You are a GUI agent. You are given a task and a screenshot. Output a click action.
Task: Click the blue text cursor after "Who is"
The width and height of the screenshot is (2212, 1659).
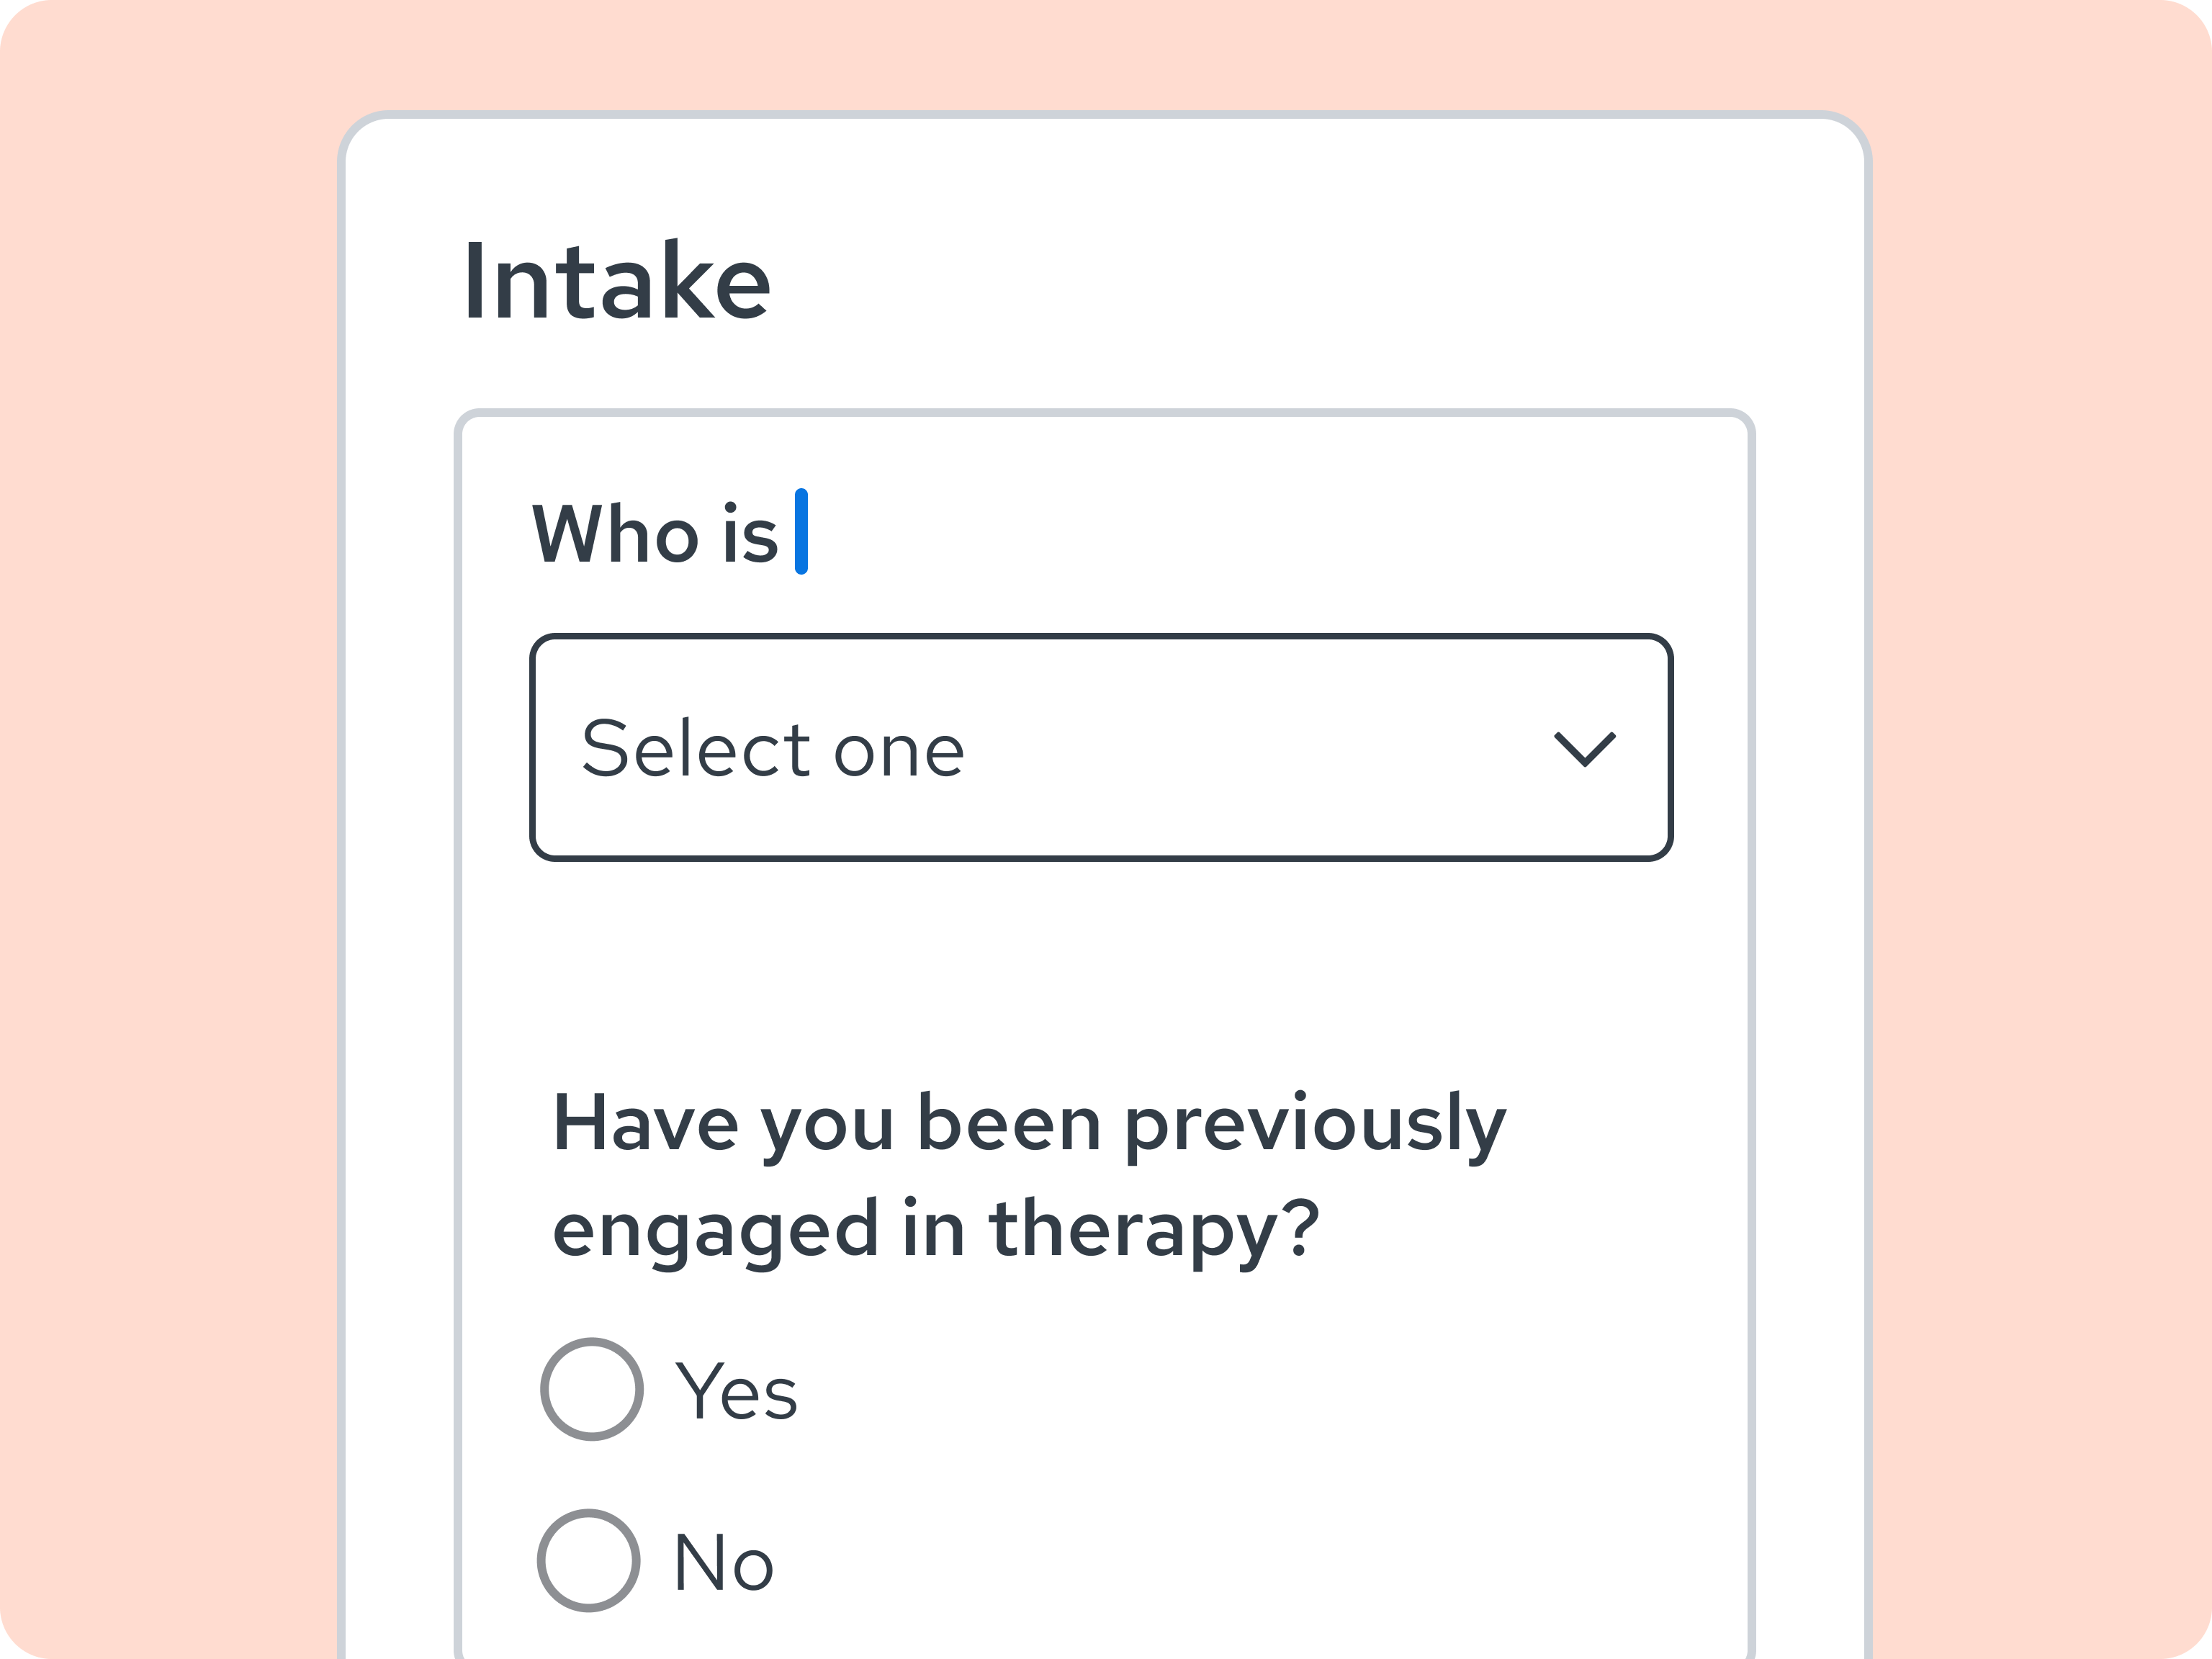(801, 532)
